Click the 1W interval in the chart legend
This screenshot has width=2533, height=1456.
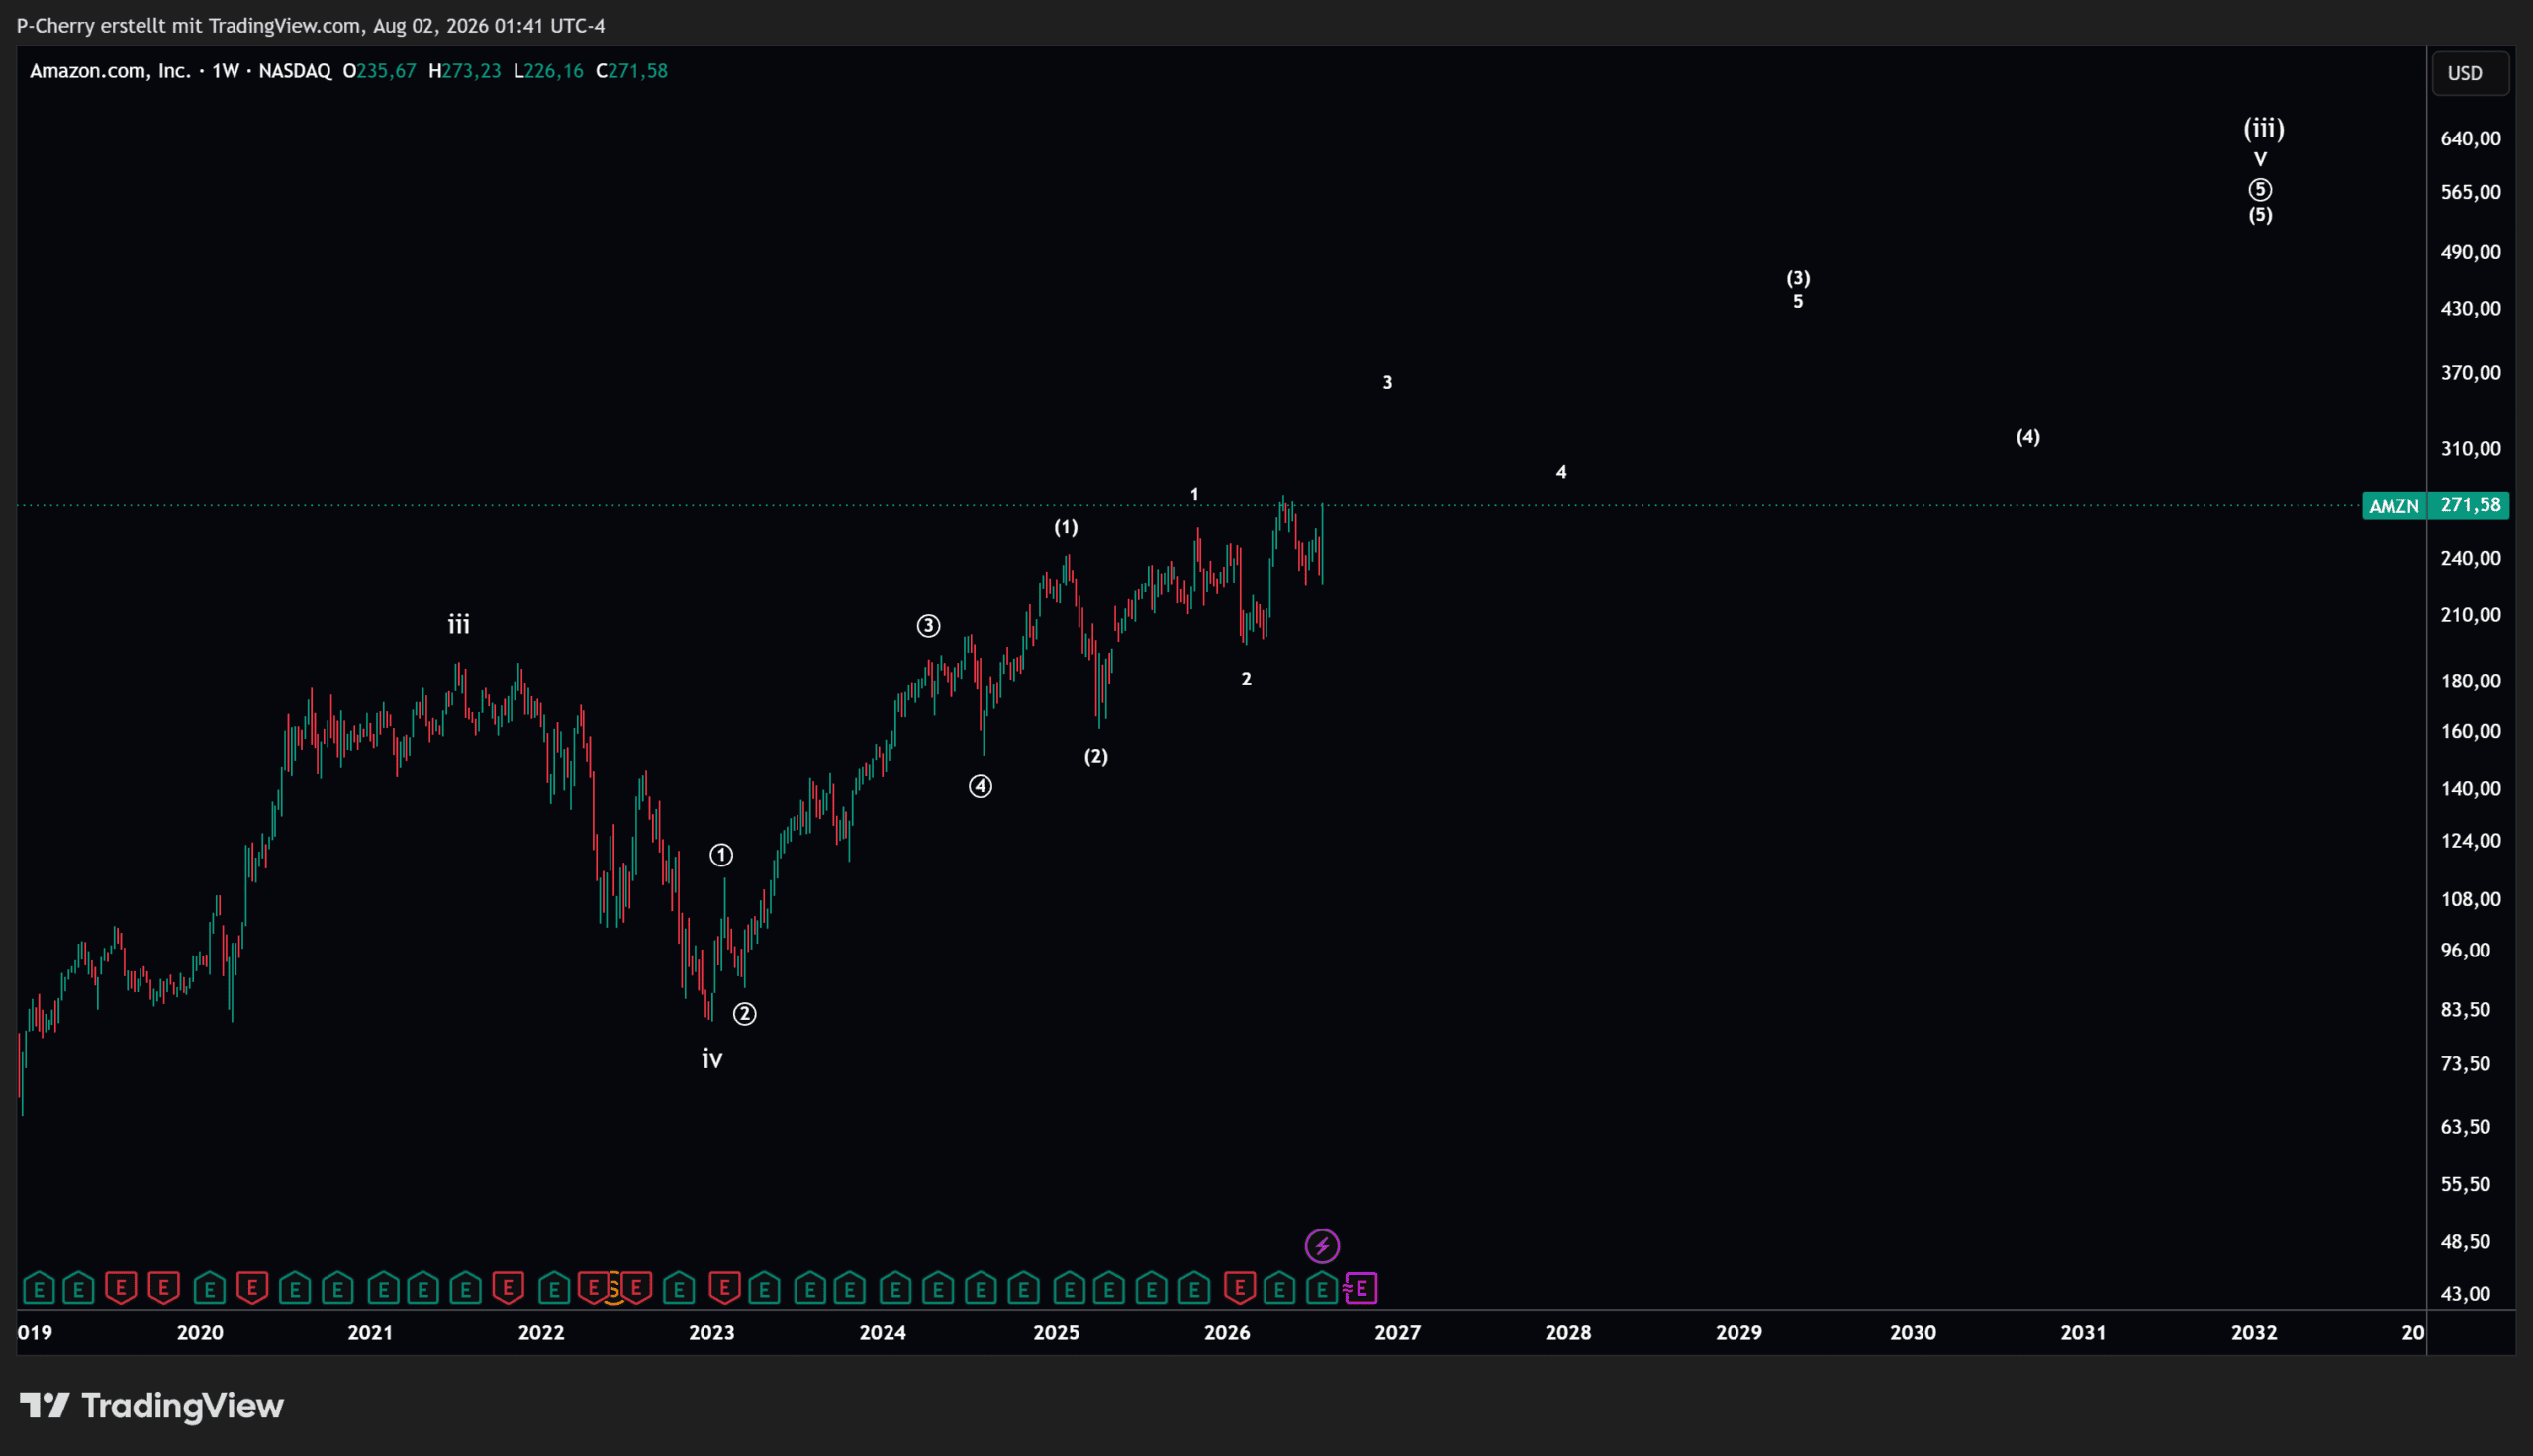pos(225,71)
